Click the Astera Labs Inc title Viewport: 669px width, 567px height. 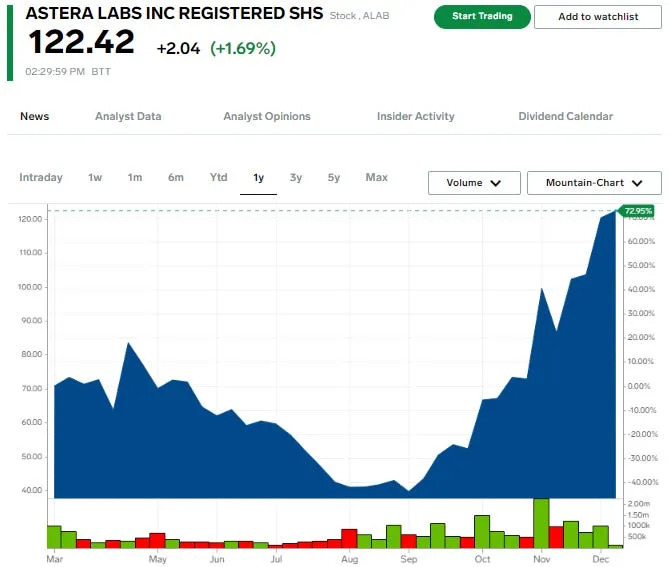click(x=174, y=13)
